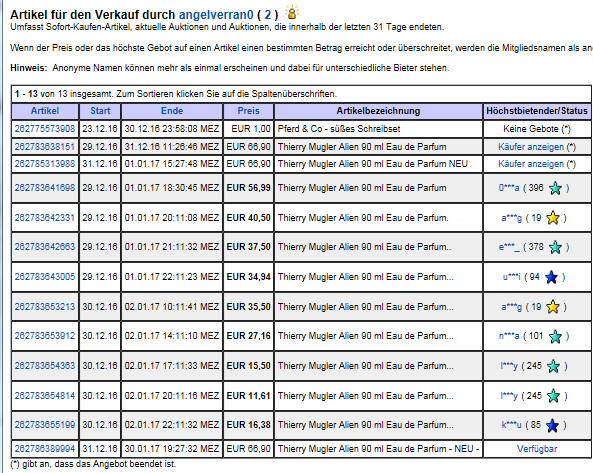The height and width of the screenshot is (473, 593).
Task: Open seller profile angelverran0
Action: click(x=216, y=14)
